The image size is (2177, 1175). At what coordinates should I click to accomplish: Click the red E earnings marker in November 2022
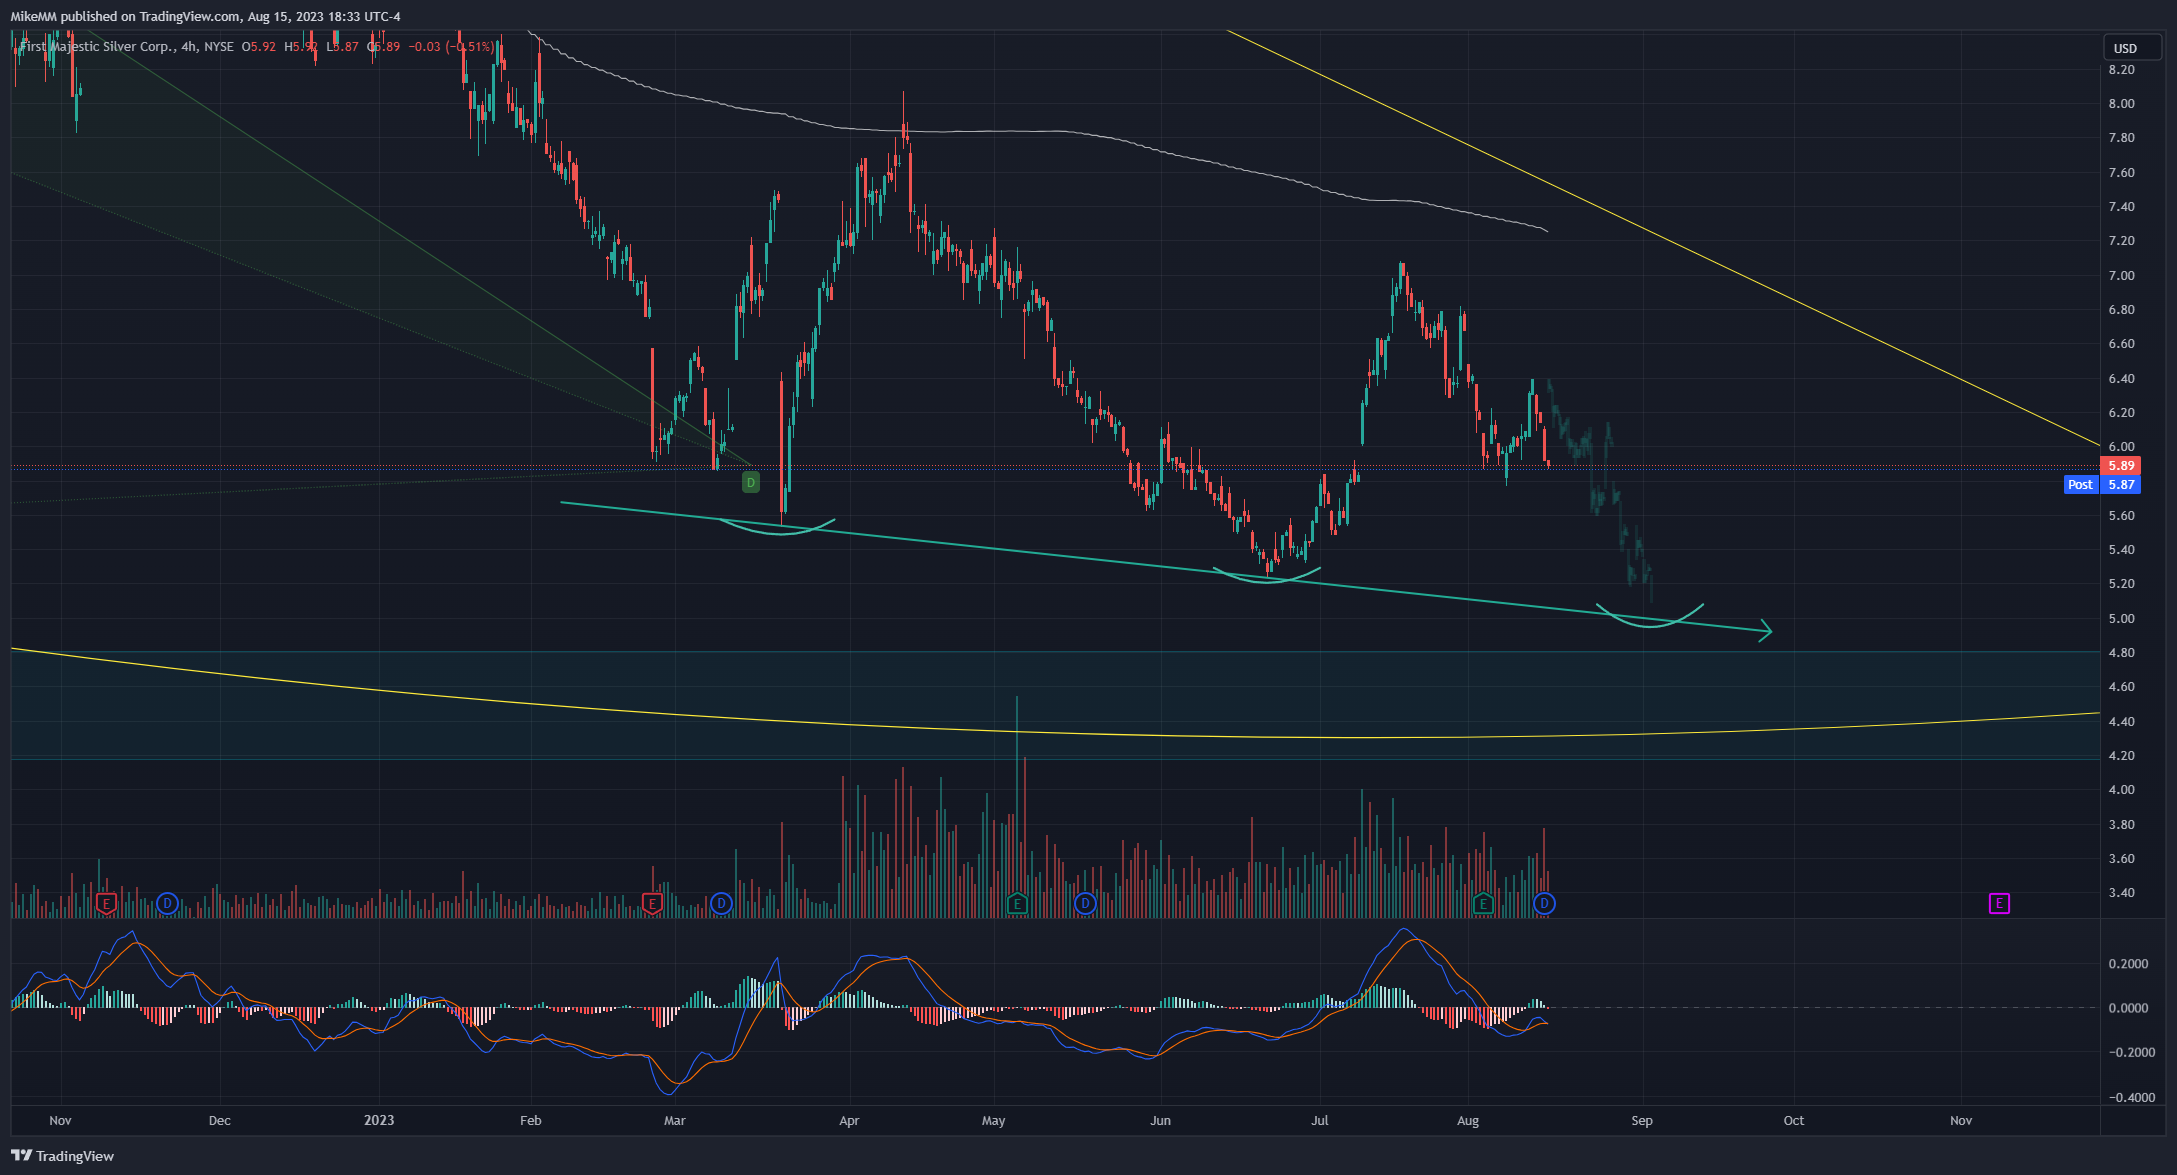tap(107, 904)
